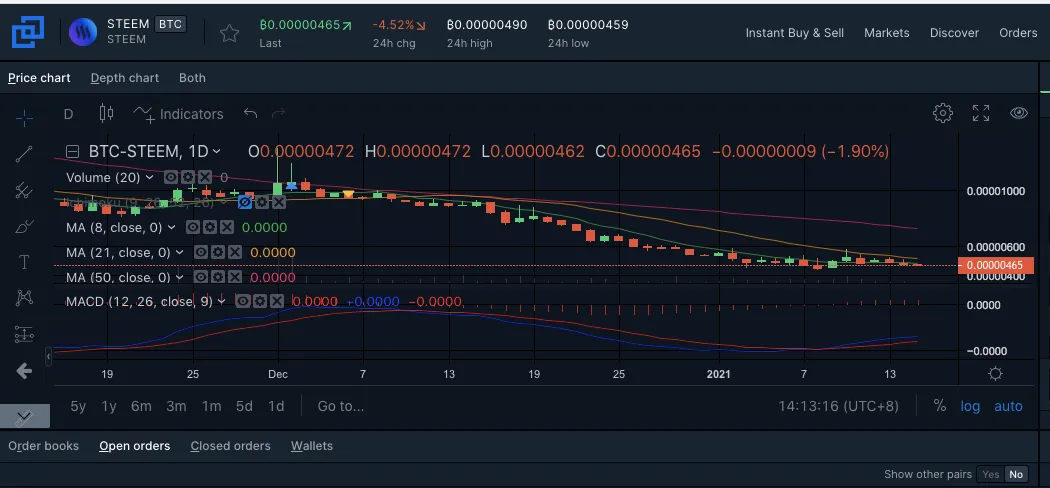Toggle the chart visibility eye at top right

pos(1019,113)
